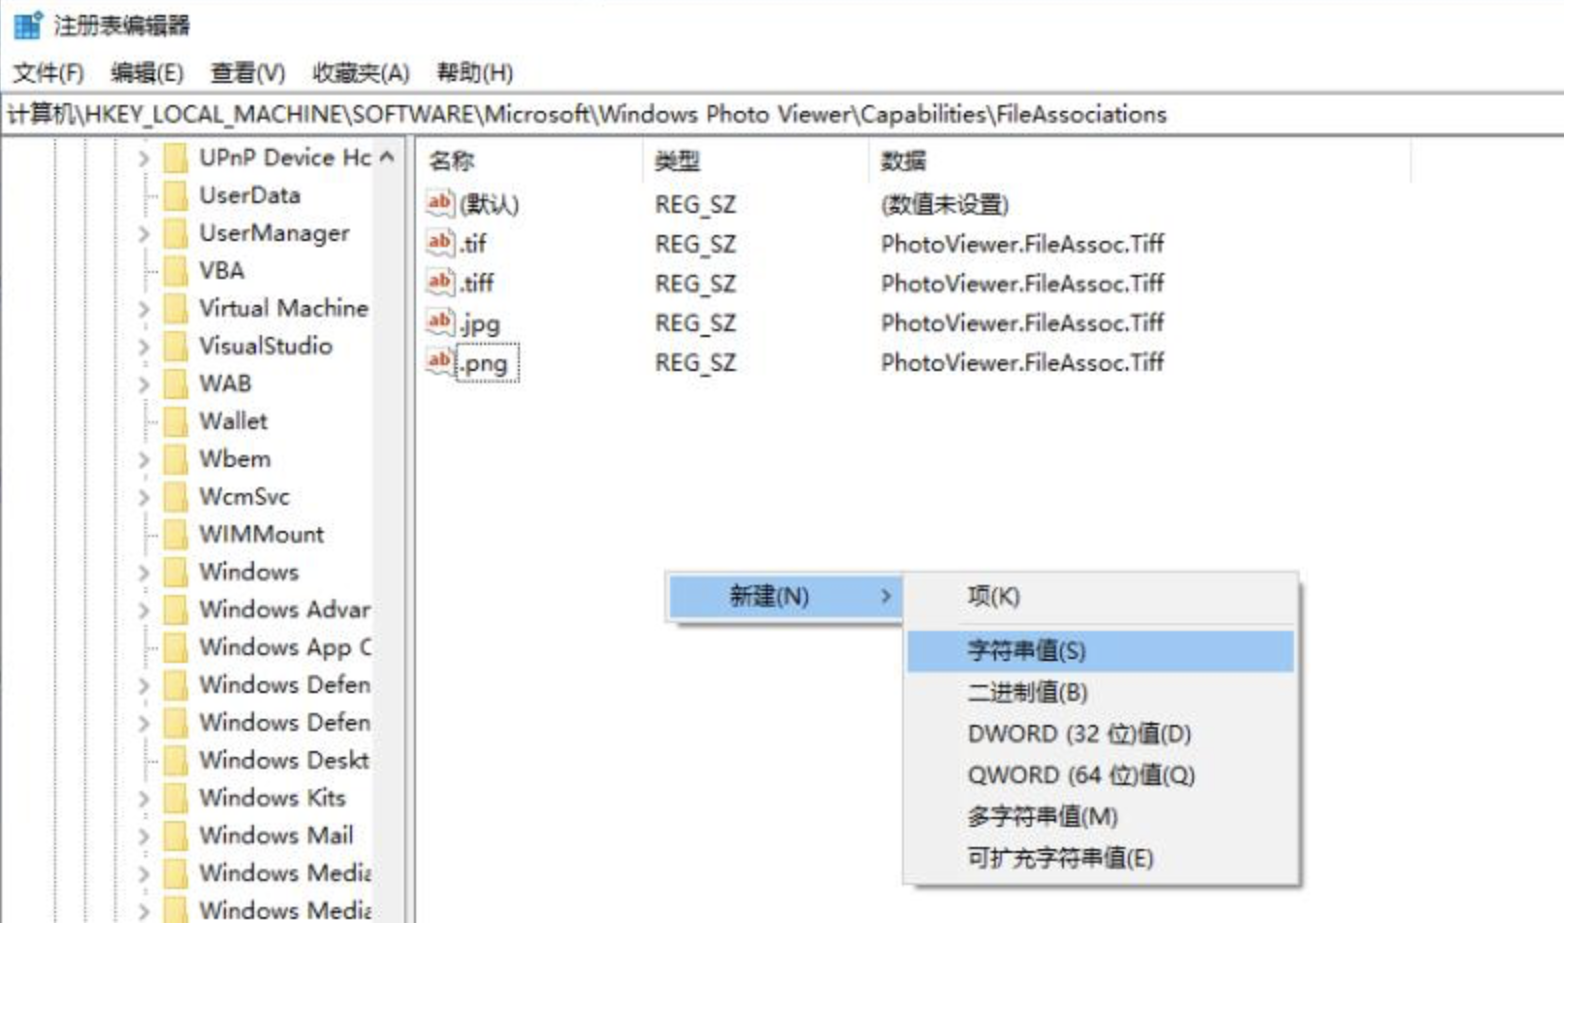1580x1022 pixels.
Task: Open the 文件(F) menu
Action: pyautogui.click(x=48, y=73)
